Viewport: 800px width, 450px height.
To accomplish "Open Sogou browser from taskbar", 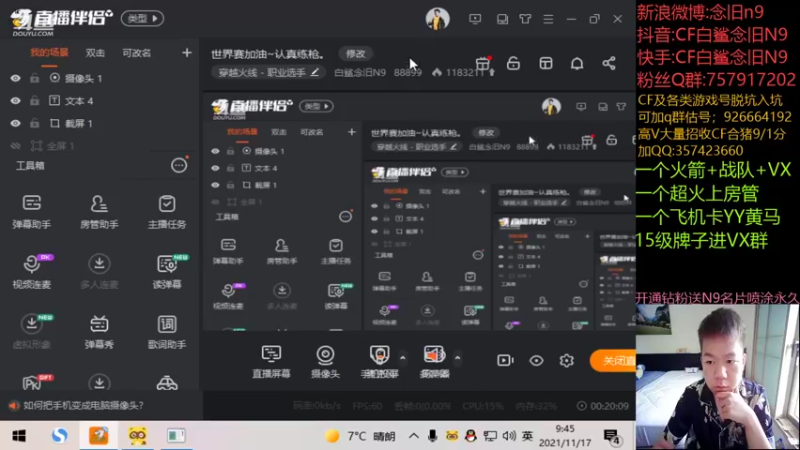I will click(x=59, y=436).
